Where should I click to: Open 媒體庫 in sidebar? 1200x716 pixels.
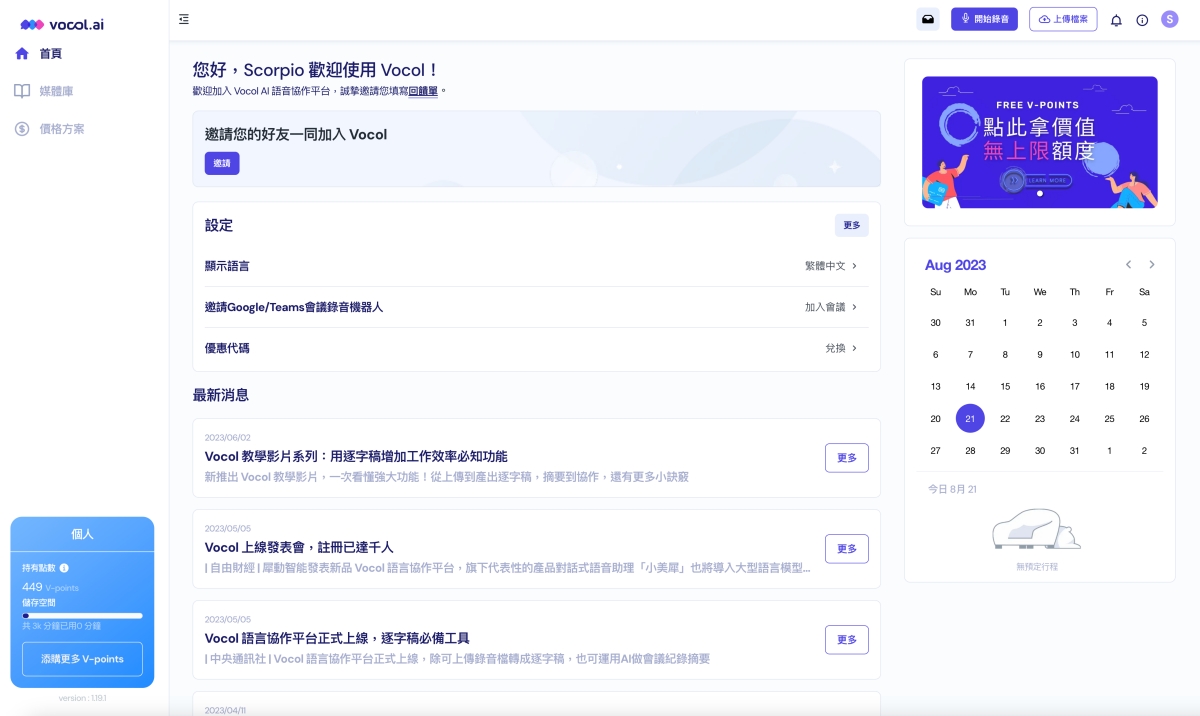pos(56,91)
